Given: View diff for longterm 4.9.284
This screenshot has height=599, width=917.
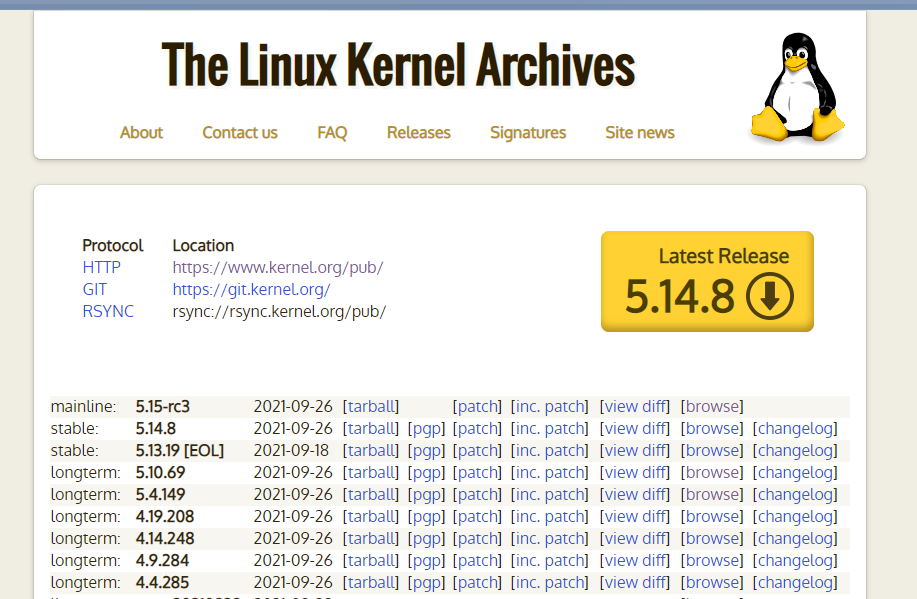Looking at the screenshot, I should pyautogui.click(x=635, y=560).
